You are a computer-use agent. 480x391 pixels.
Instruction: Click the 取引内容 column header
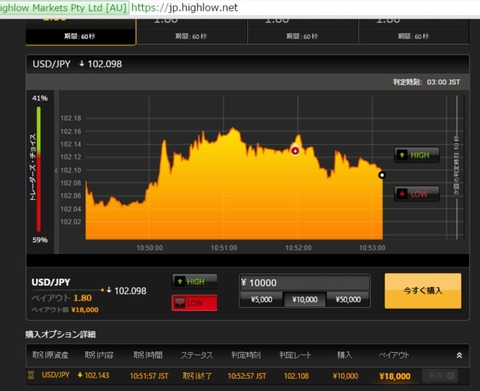coord(99,355)
